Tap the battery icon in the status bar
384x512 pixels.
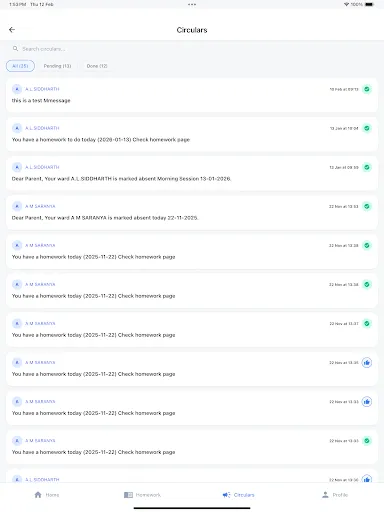pos(369,4)
